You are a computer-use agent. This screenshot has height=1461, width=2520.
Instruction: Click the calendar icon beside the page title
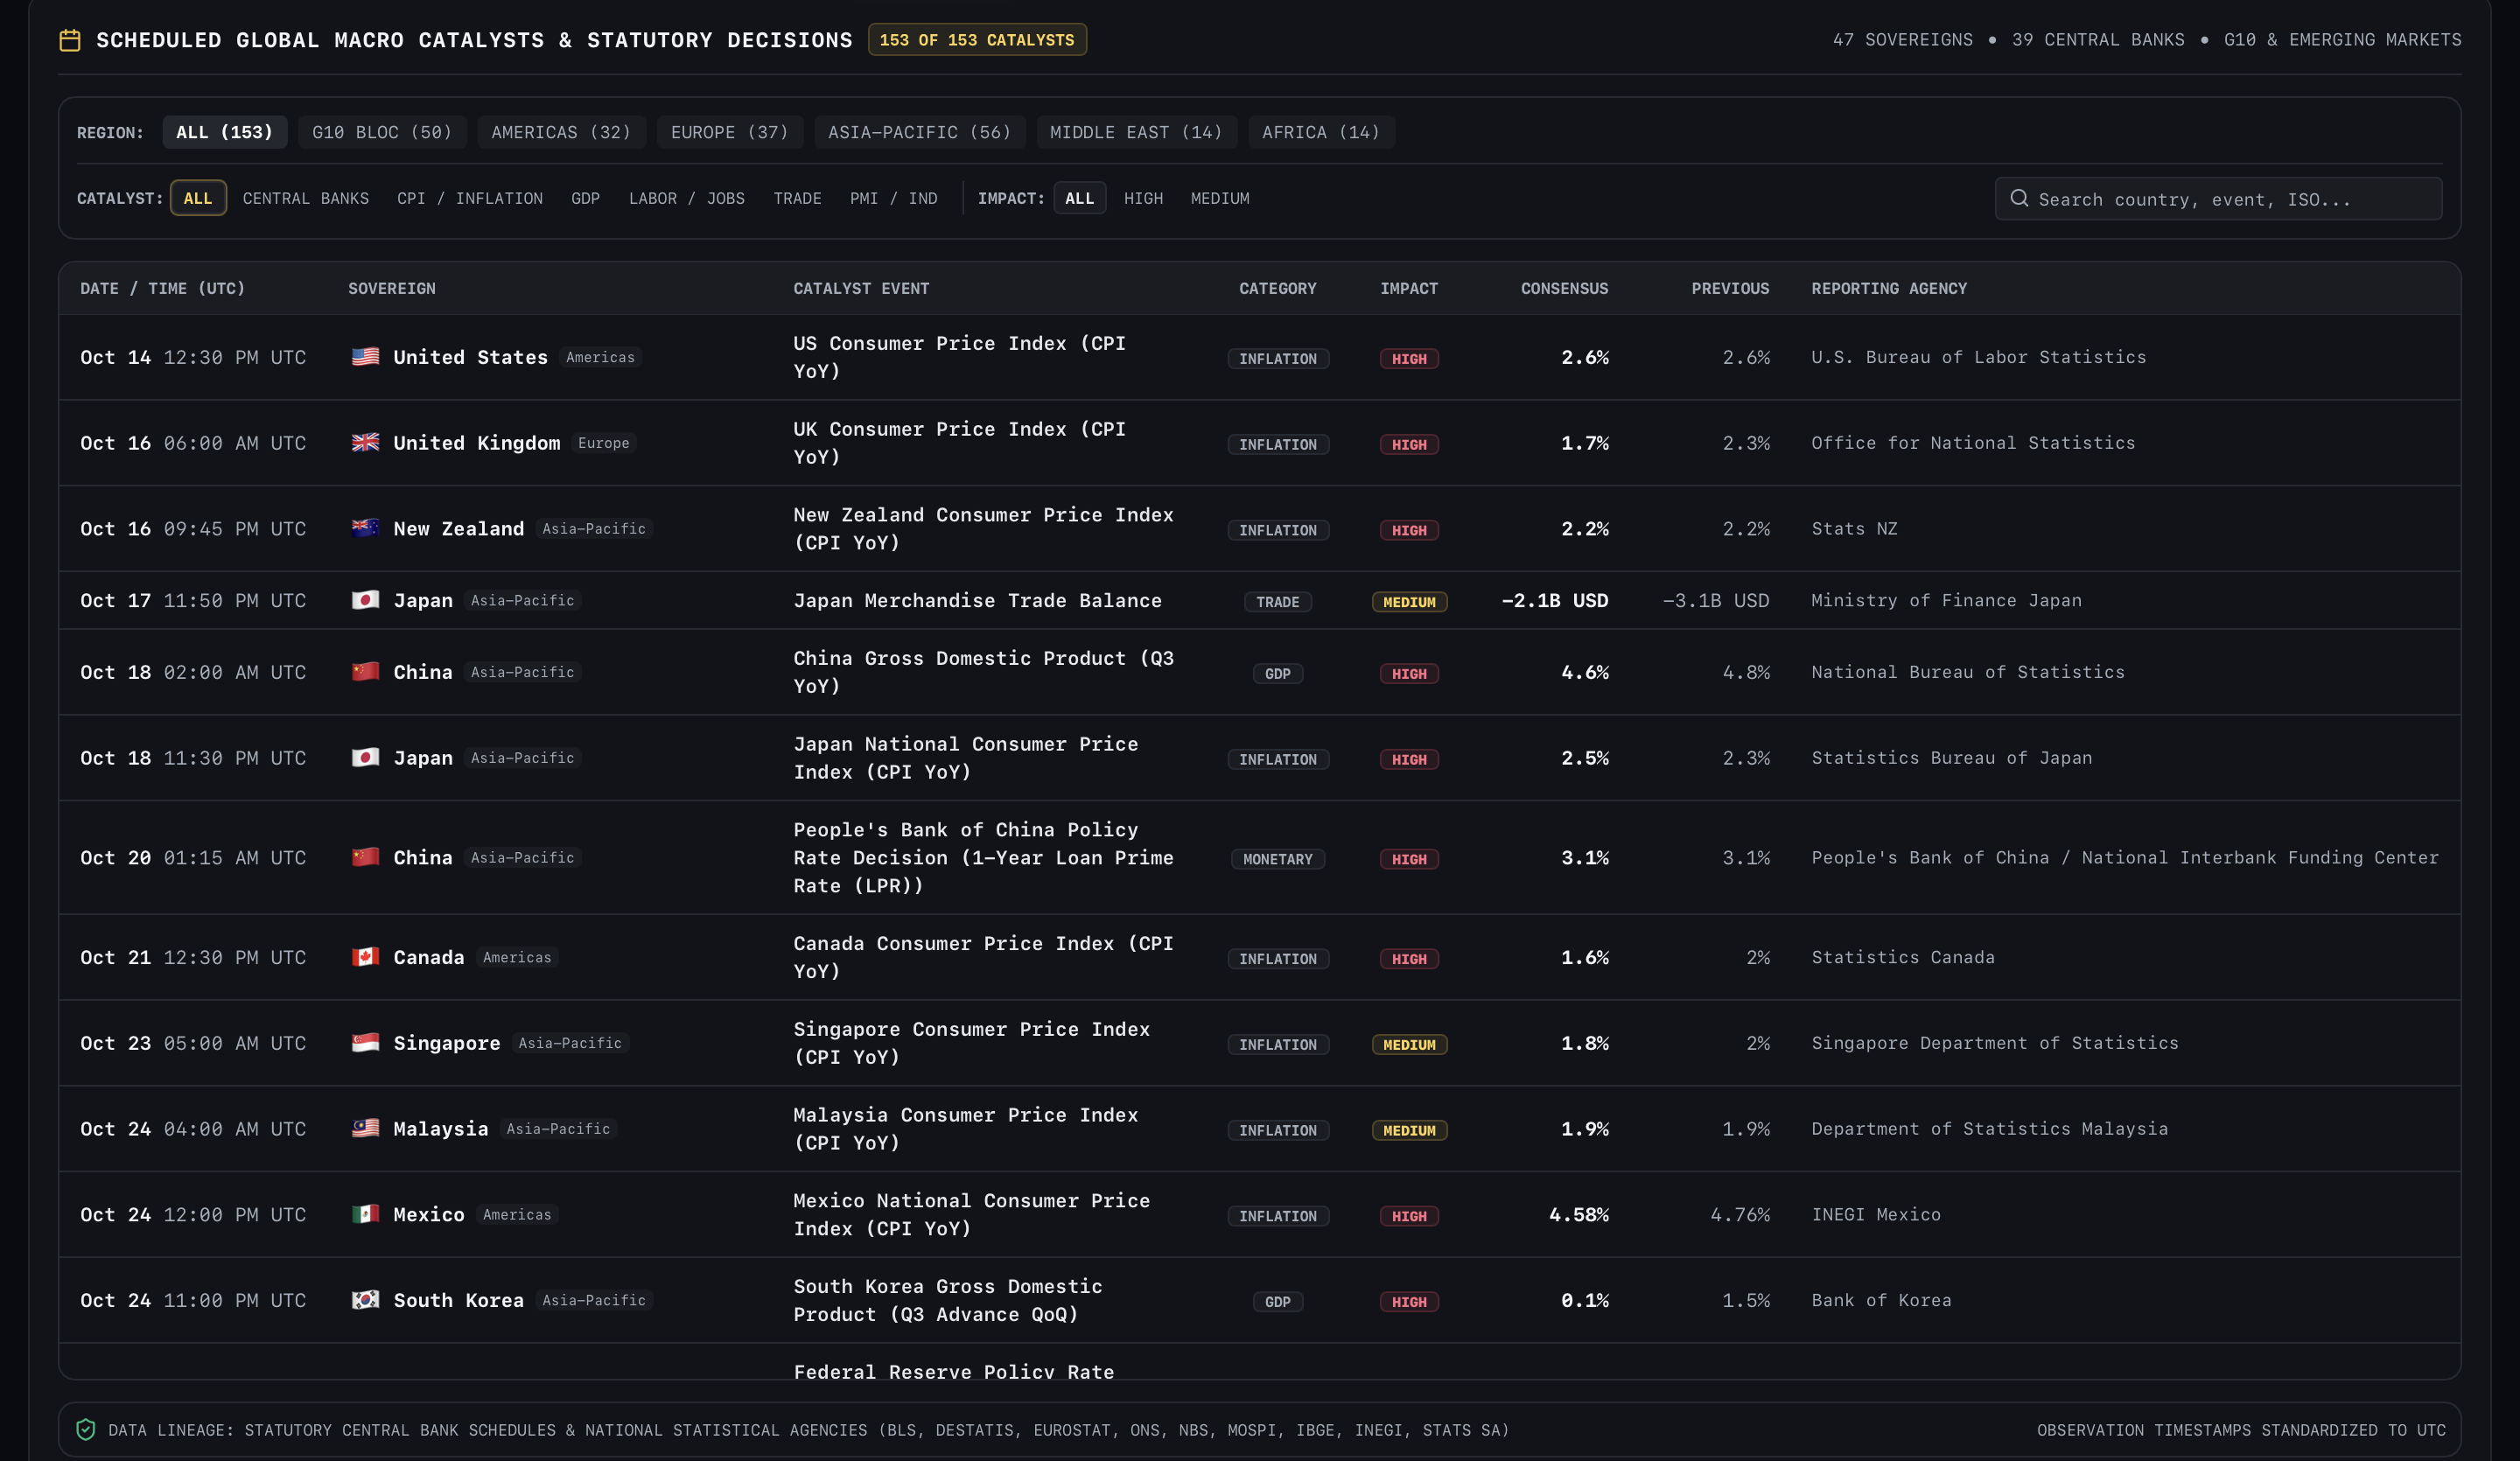click(70, 40)
